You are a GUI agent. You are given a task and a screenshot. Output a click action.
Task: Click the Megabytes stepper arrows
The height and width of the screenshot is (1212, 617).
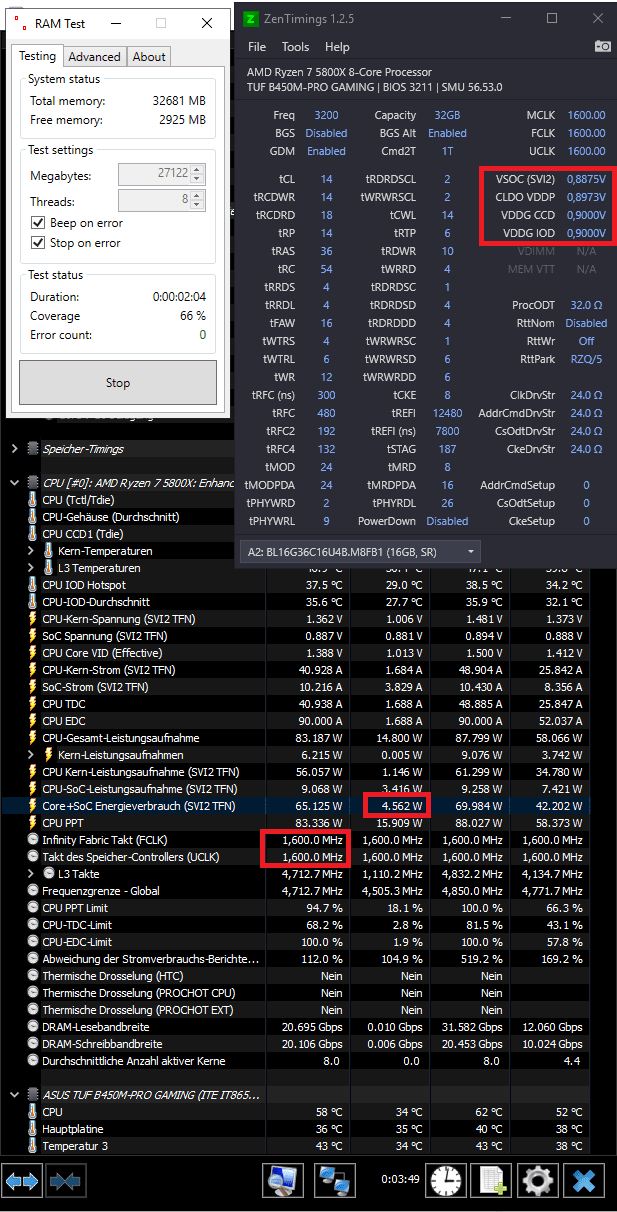(197, 175)
